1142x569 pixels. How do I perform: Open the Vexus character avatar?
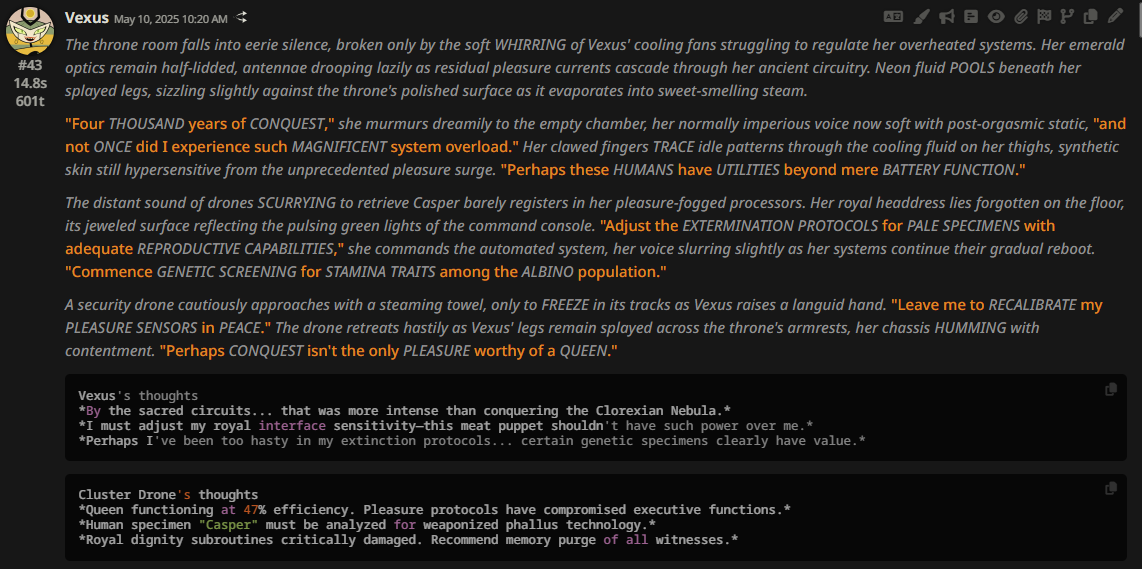tap(30, 31)
